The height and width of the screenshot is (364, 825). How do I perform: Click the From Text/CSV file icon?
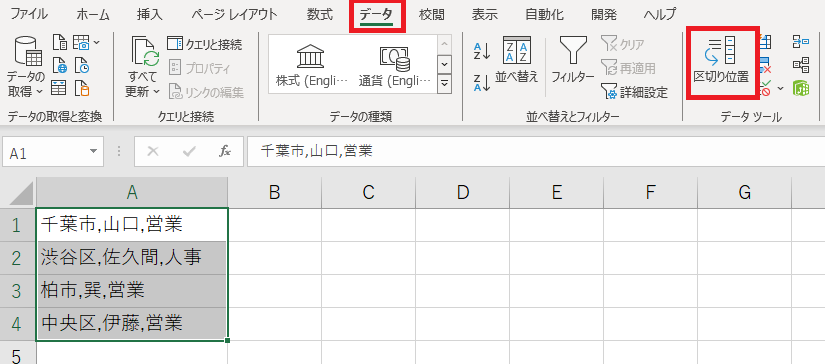[x=59, y=43]
